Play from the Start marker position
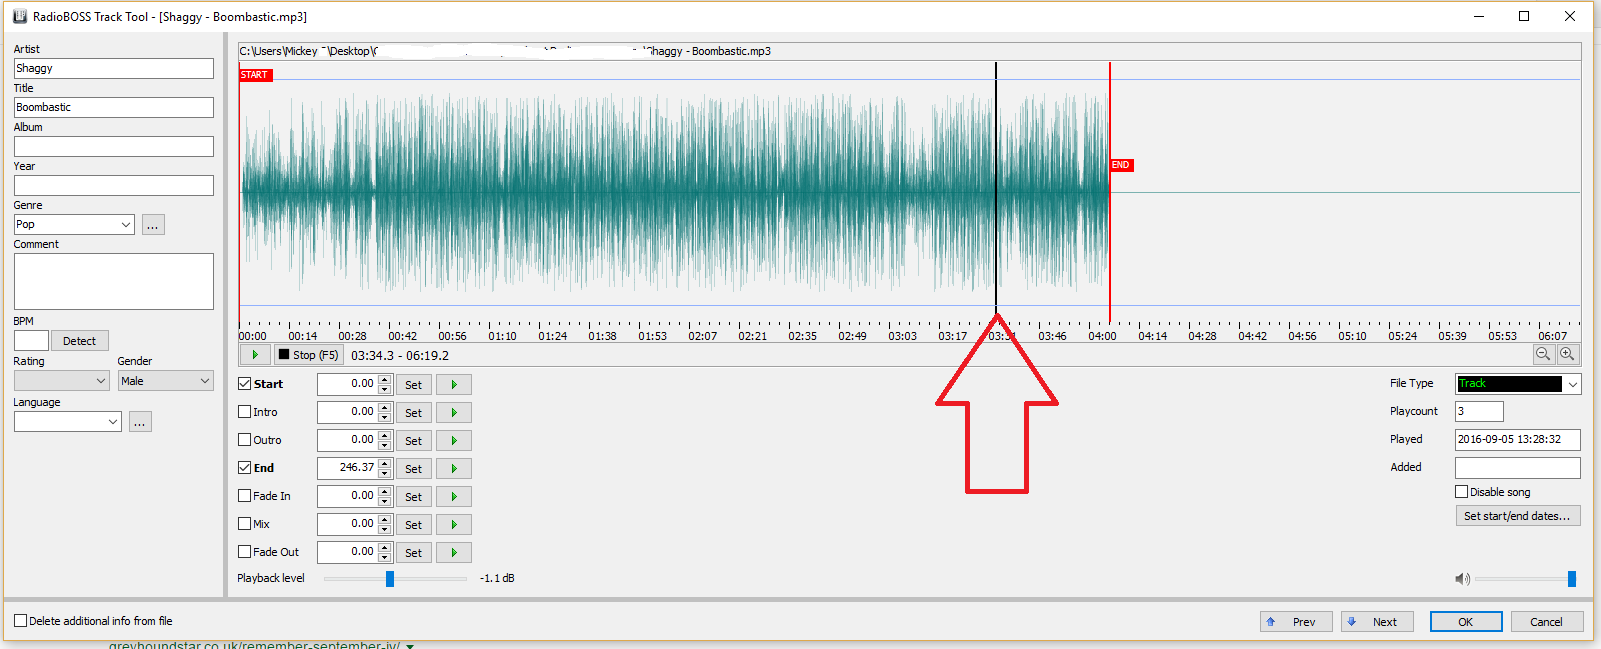Screen dimensions: 1601x649 (454, 384)
